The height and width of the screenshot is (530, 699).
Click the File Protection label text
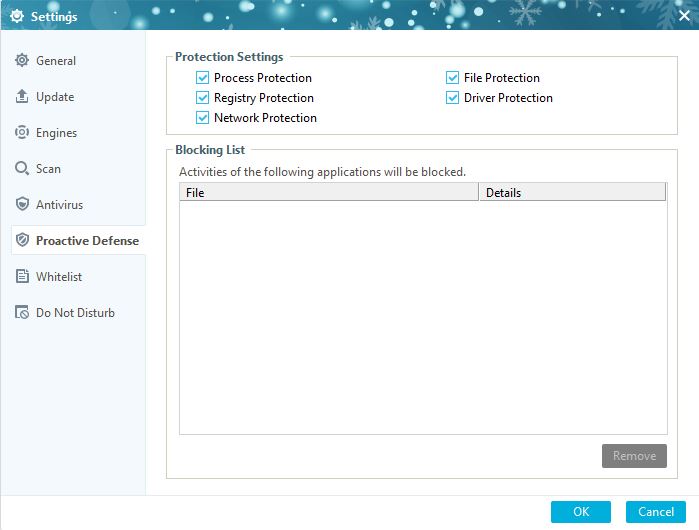coord(502,78)
